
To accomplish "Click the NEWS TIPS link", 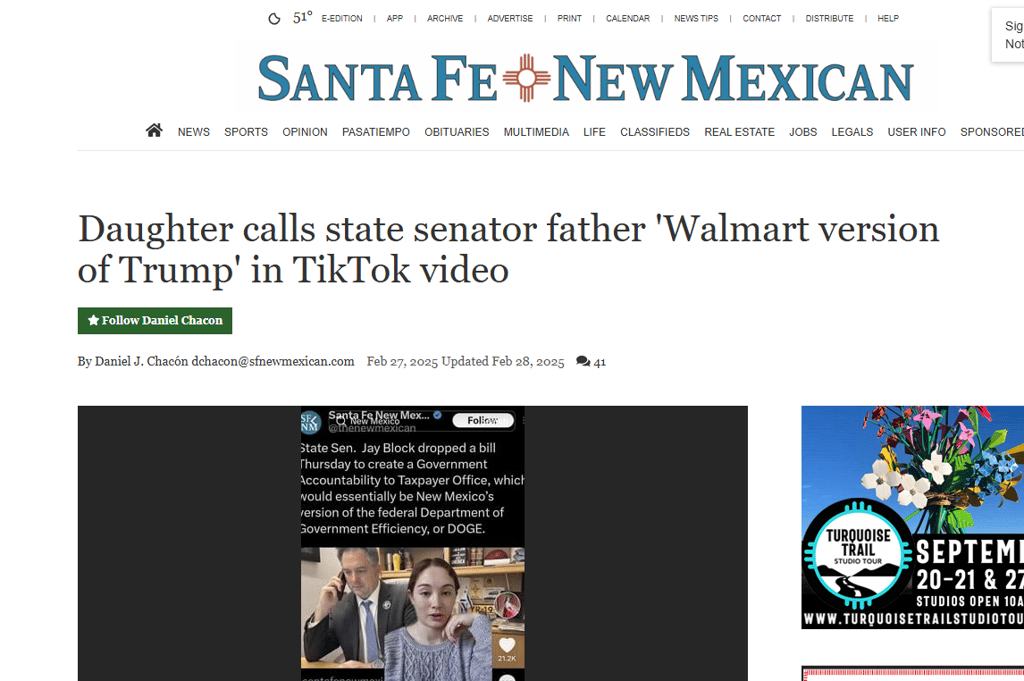I will pos(696,18).
